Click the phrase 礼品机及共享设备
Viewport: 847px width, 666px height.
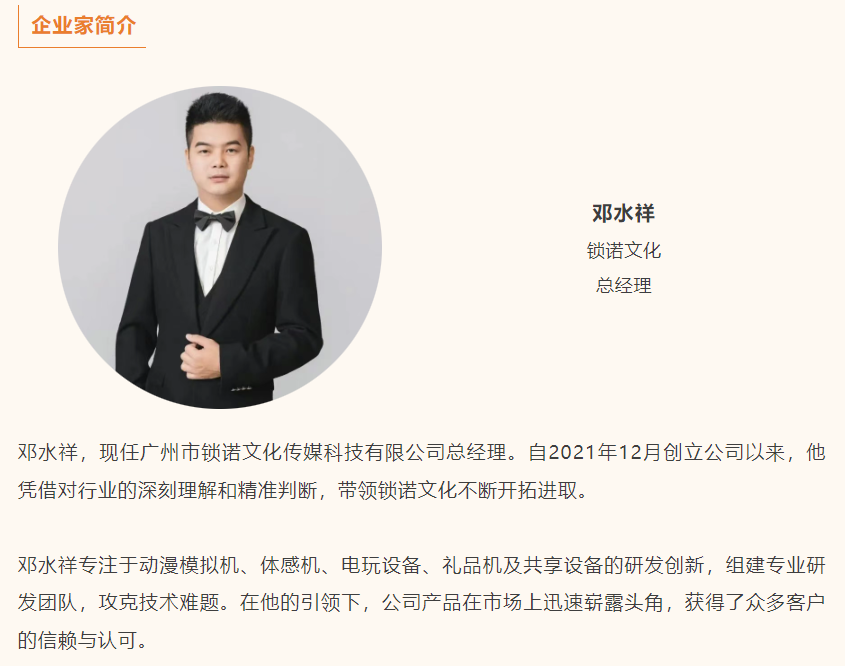[x=522, y=565]
